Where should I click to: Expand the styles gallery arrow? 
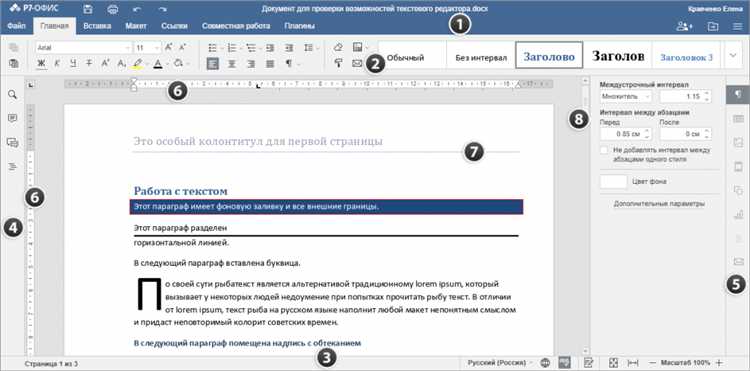[x=733, y=56]
